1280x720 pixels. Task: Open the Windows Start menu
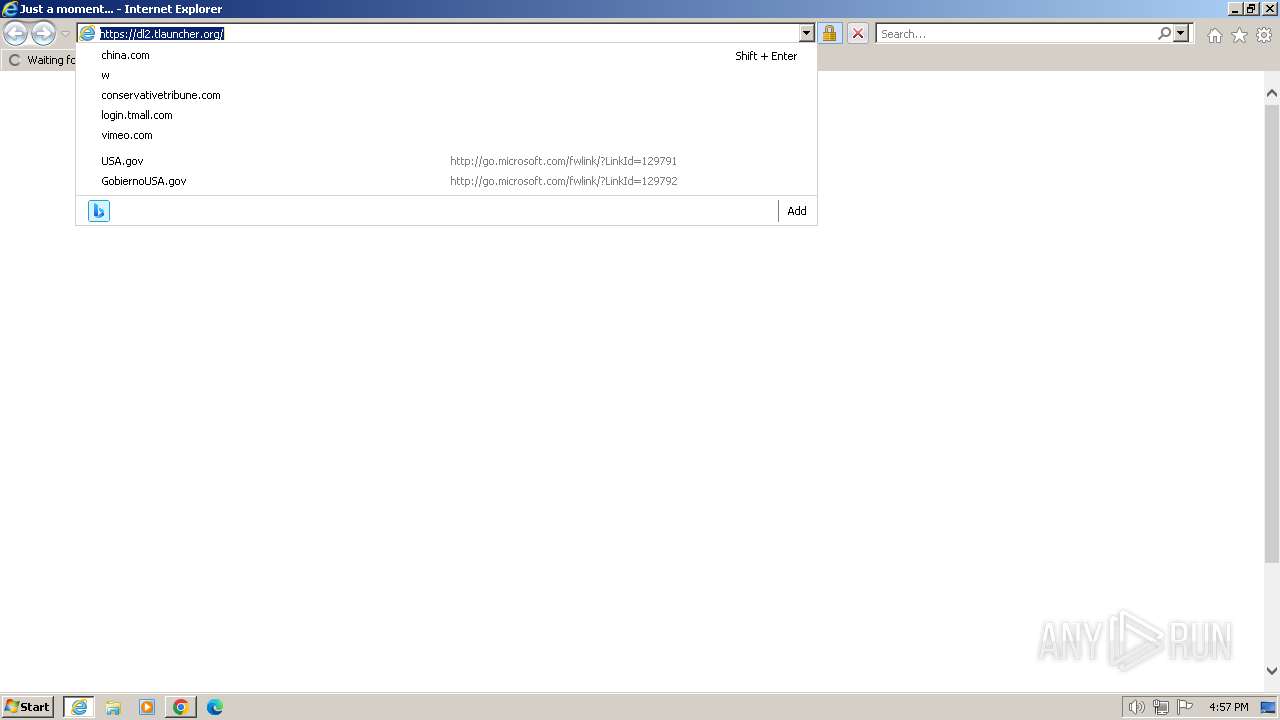point(28,707)
